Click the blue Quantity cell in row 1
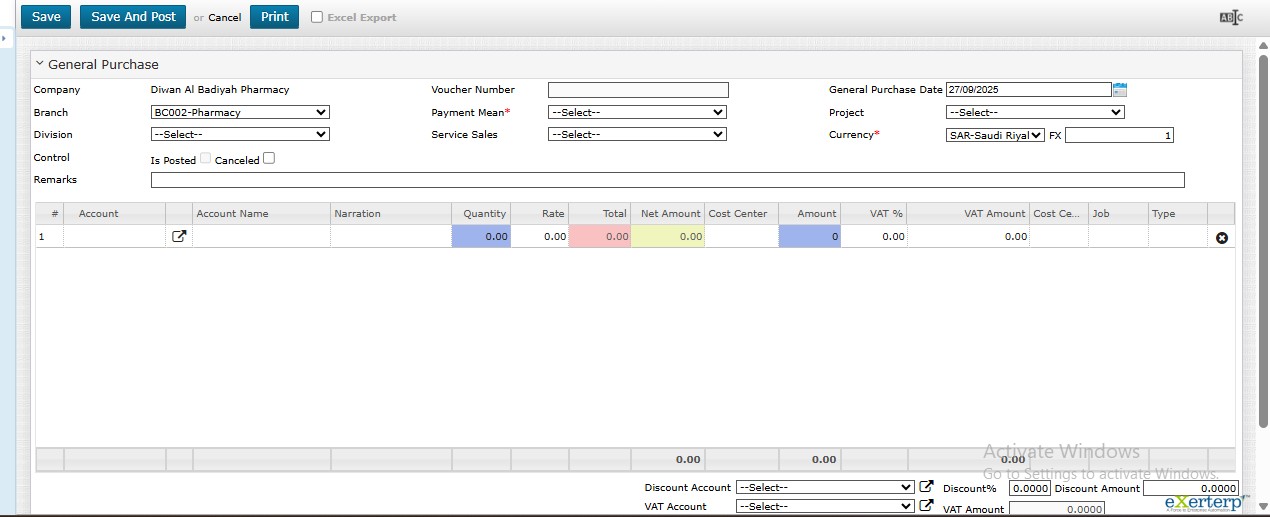1270x517 pixels. tap(481, 237)
